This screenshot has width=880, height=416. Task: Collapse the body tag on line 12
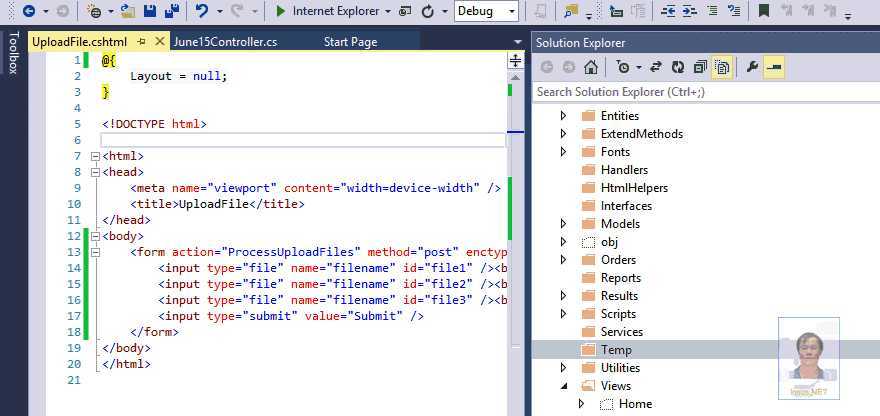pyautogui.click(x=95, y=236)
